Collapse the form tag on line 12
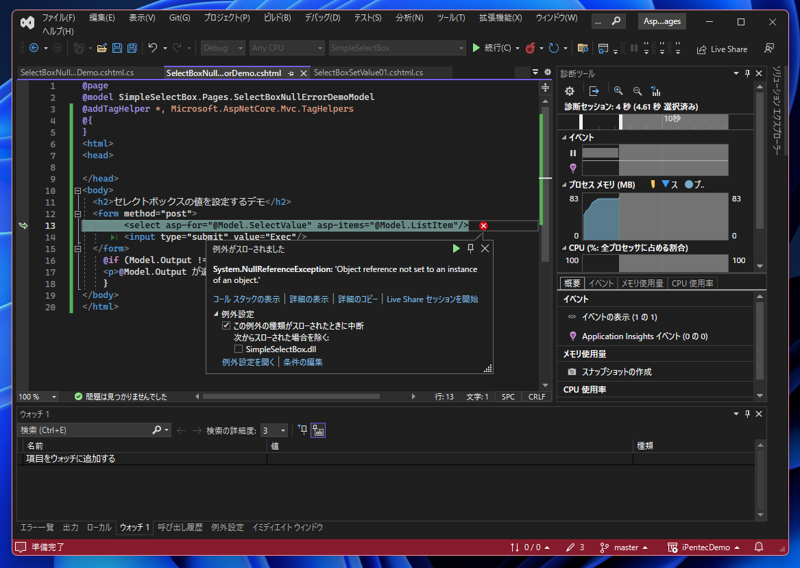800x568 pixels. coord(78,214)
